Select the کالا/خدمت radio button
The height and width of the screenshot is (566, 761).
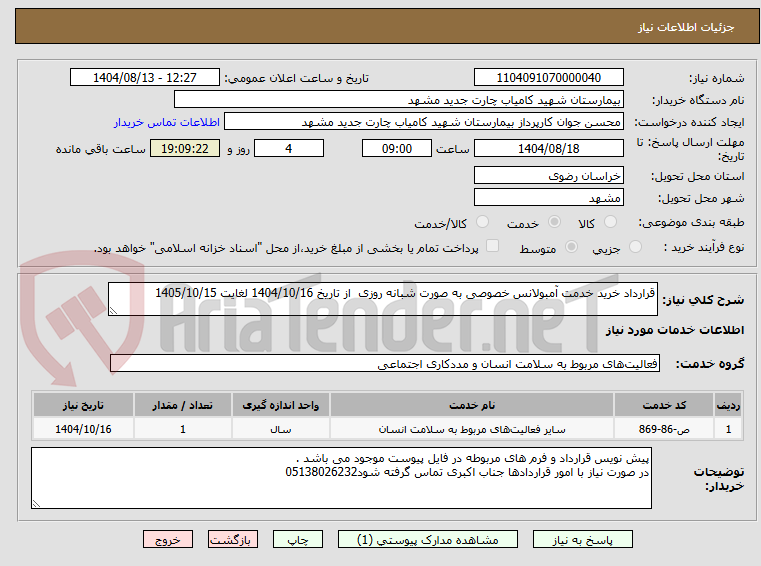[482, 222]
